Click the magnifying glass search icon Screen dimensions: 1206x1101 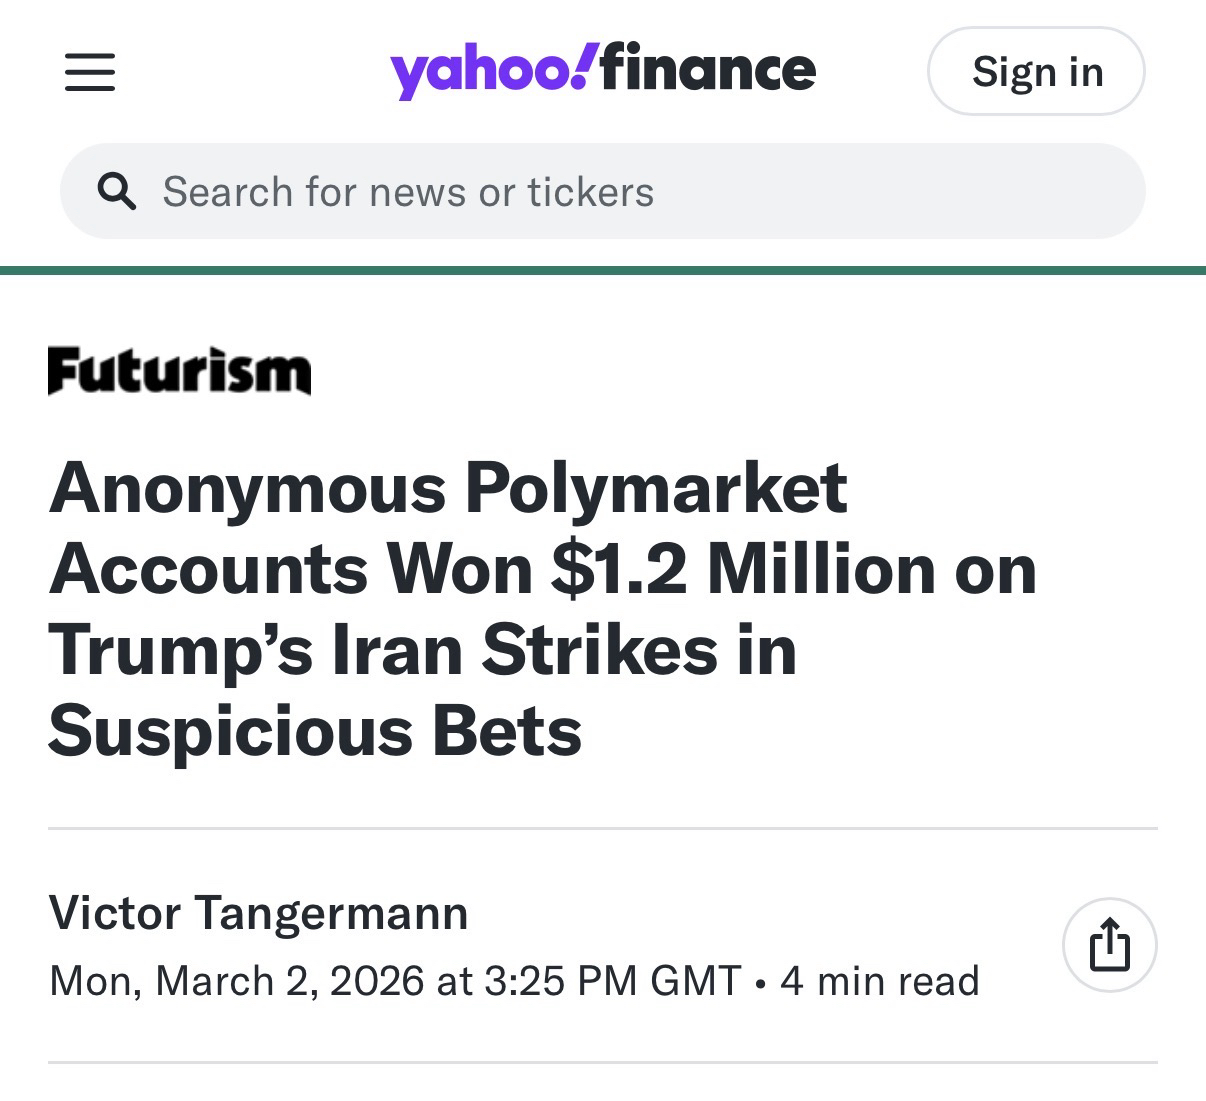pos(116,191)
